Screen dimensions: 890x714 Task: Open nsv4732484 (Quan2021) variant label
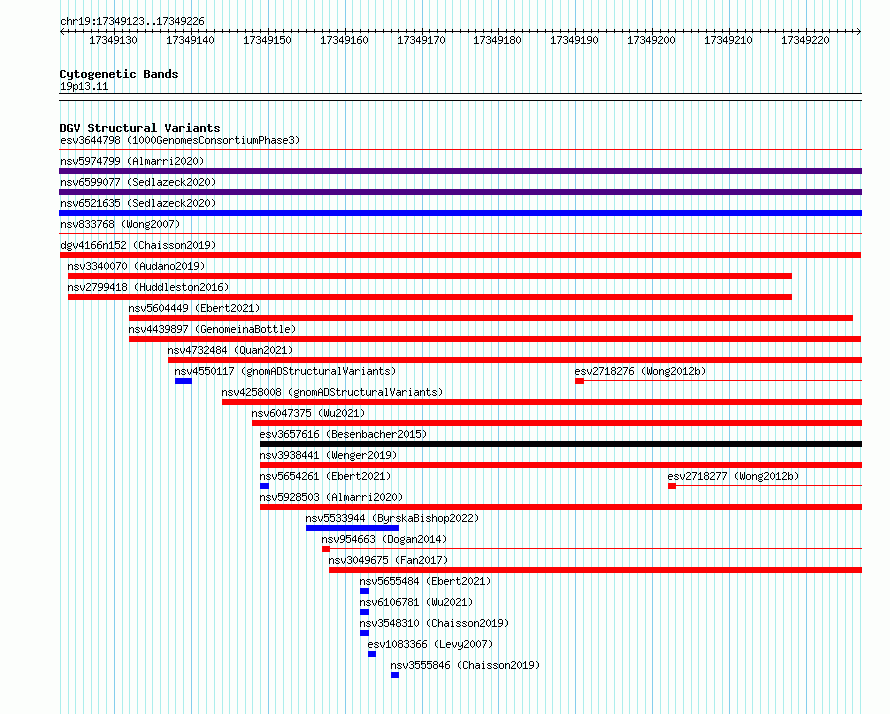(230, 350)
